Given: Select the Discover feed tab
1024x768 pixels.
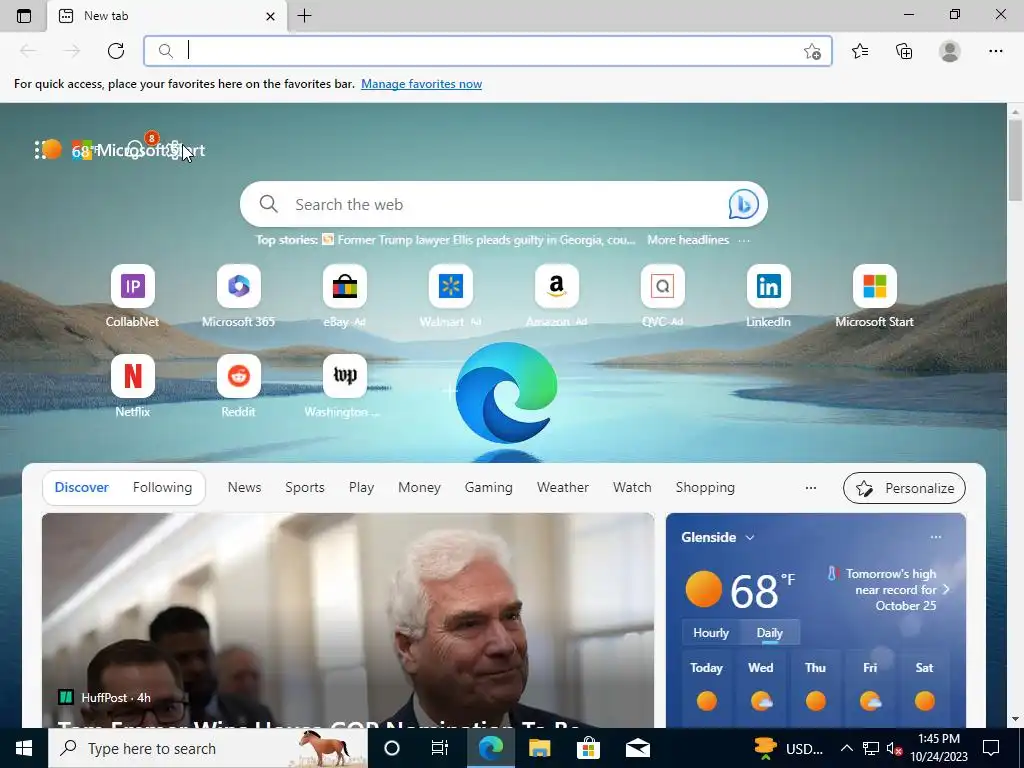Looking at the screenshot, I should point(82,487).
